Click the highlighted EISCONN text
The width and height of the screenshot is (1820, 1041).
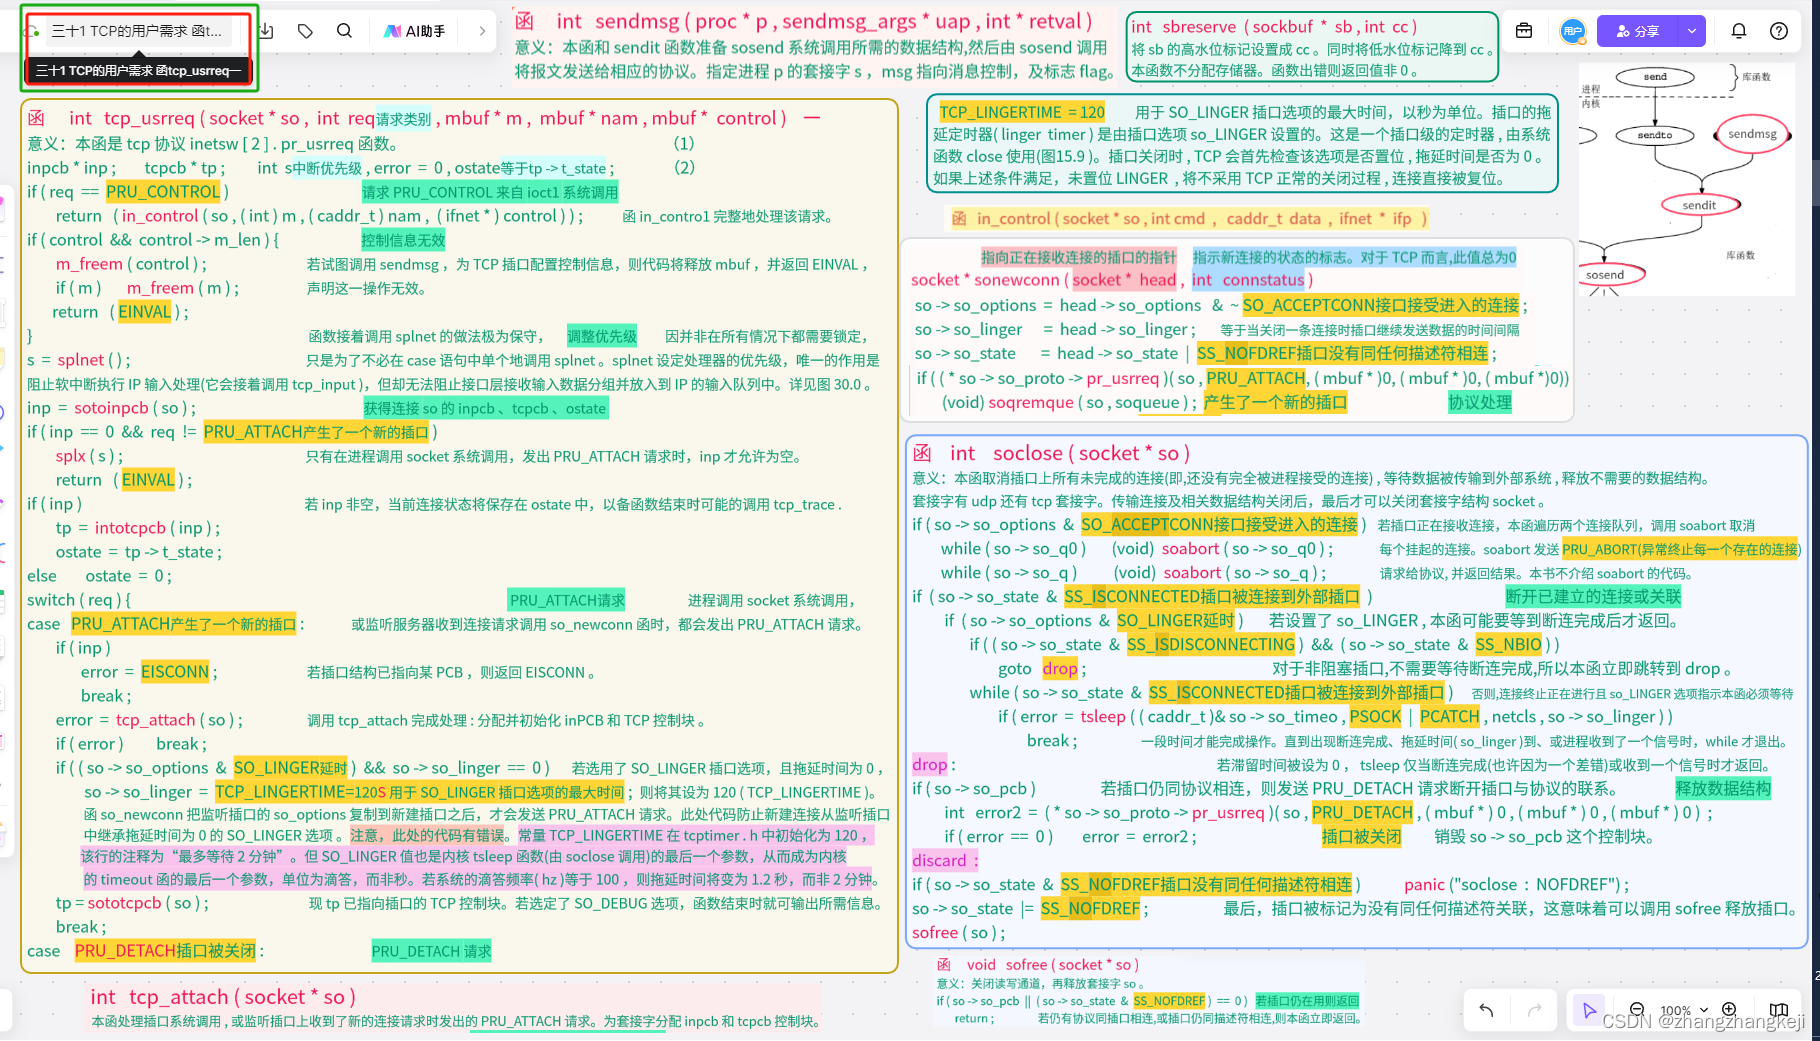[175, 672]
